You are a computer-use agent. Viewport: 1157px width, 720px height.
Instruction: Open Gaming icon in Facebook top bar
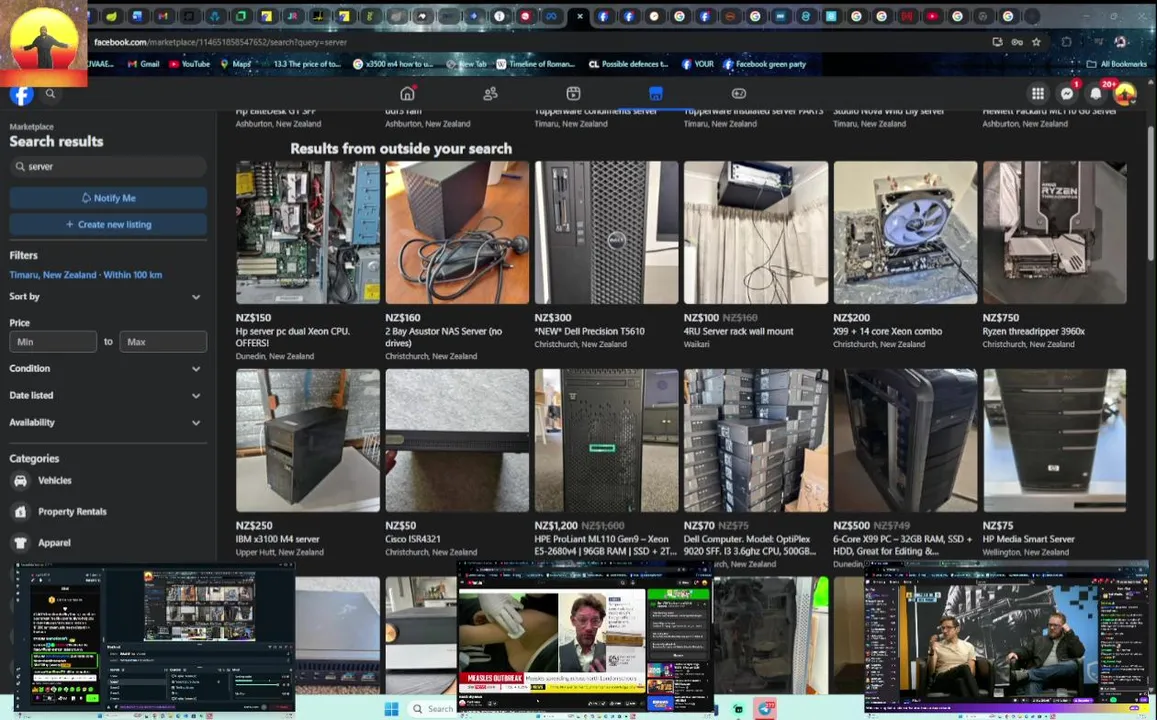click(x=739, y=93)
